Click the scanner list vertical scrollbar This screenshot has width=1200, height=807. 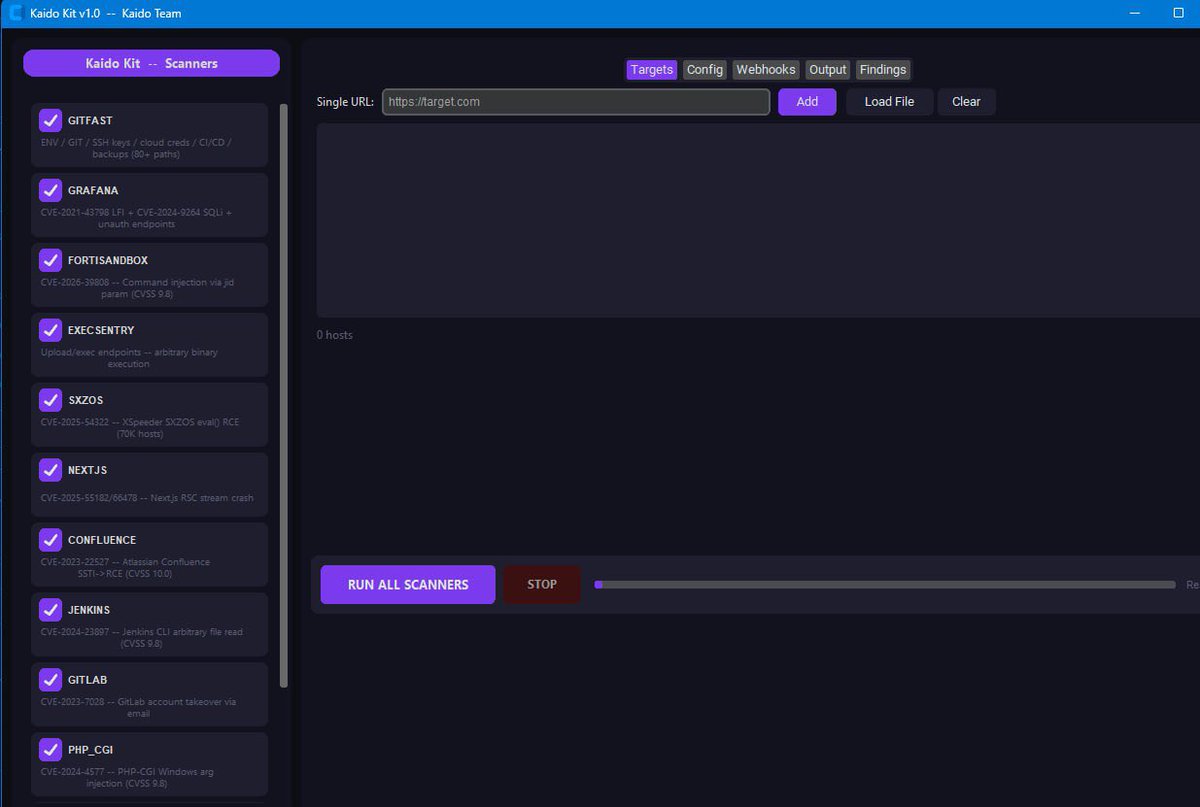pos(284,395)
